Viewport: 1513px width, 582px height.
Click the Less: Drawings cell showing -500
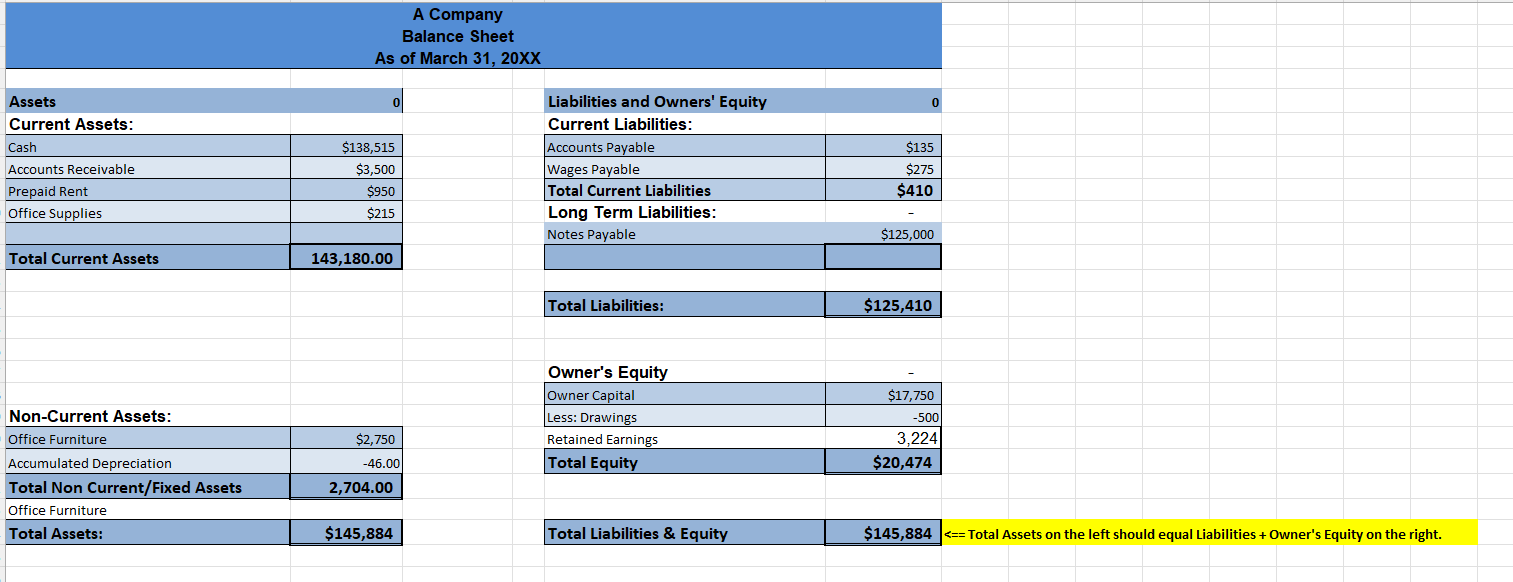pos(882,416)
